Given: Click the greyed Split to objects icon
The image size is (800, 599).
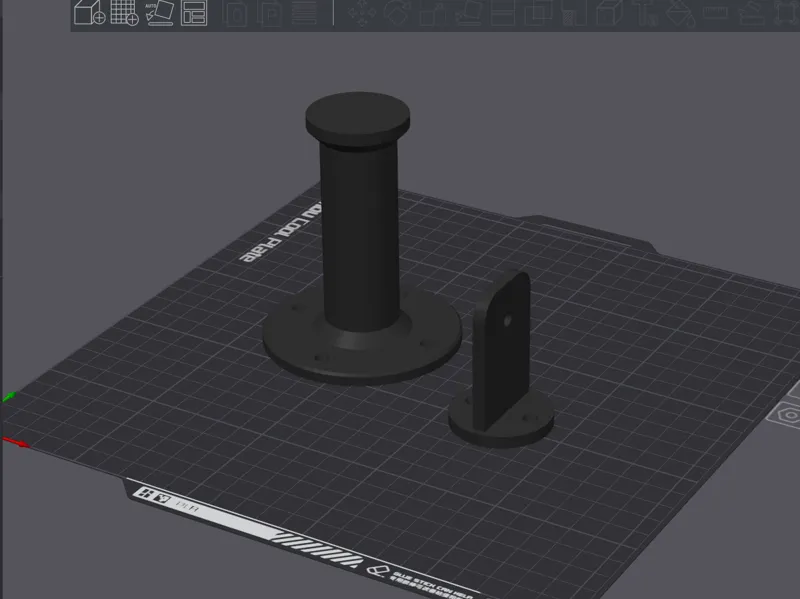Looking at the screenshot, I should [x=235, y=12].
